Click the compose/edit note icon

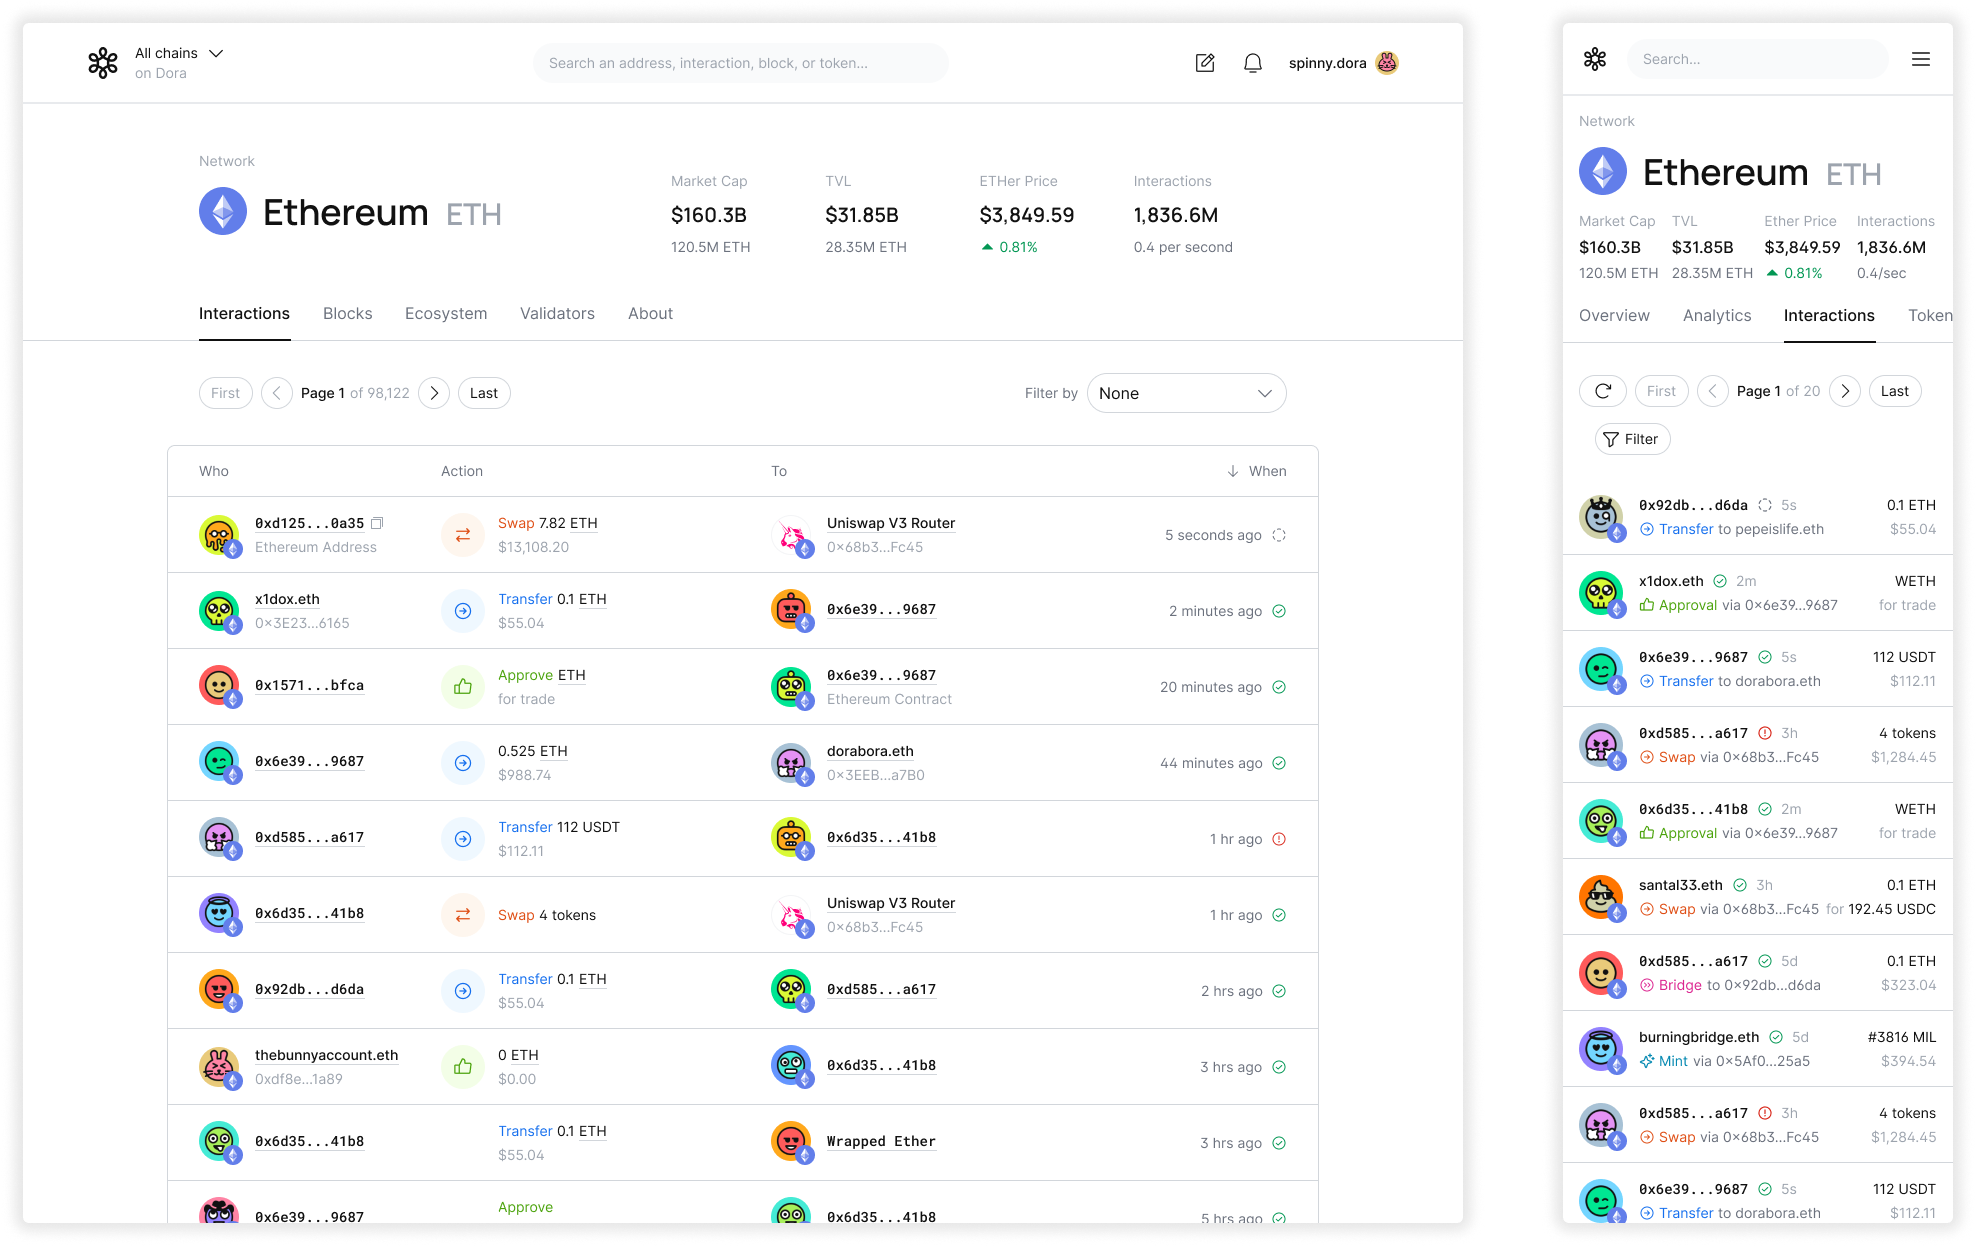tap(1205, 63)
